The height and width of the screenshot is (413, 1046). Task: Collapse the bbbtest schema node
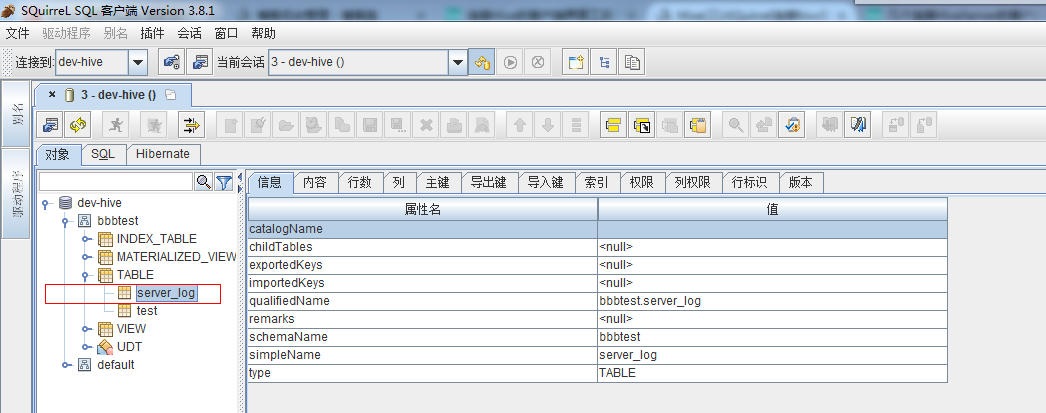[x=65, y=221]
